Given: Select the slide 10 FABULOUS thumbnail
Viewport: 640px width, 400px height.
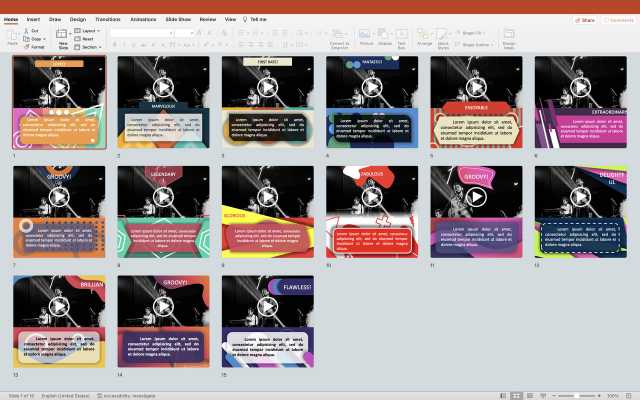Looking at the screenshot, I should pos(371,212).
